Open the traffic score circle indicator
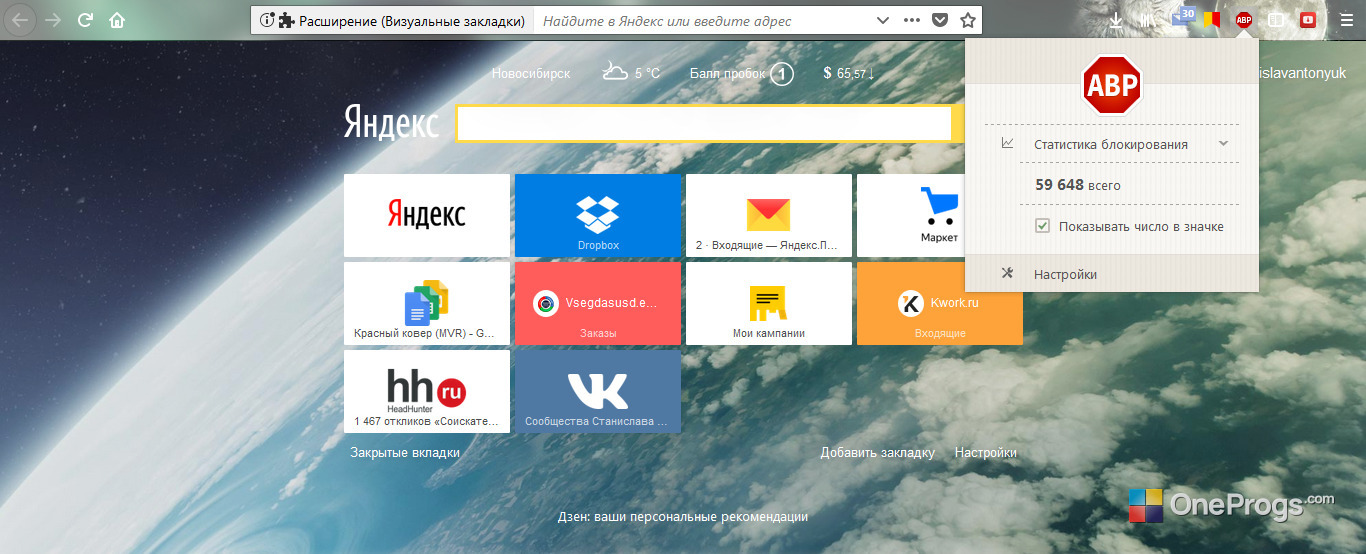 pos(783,73)
